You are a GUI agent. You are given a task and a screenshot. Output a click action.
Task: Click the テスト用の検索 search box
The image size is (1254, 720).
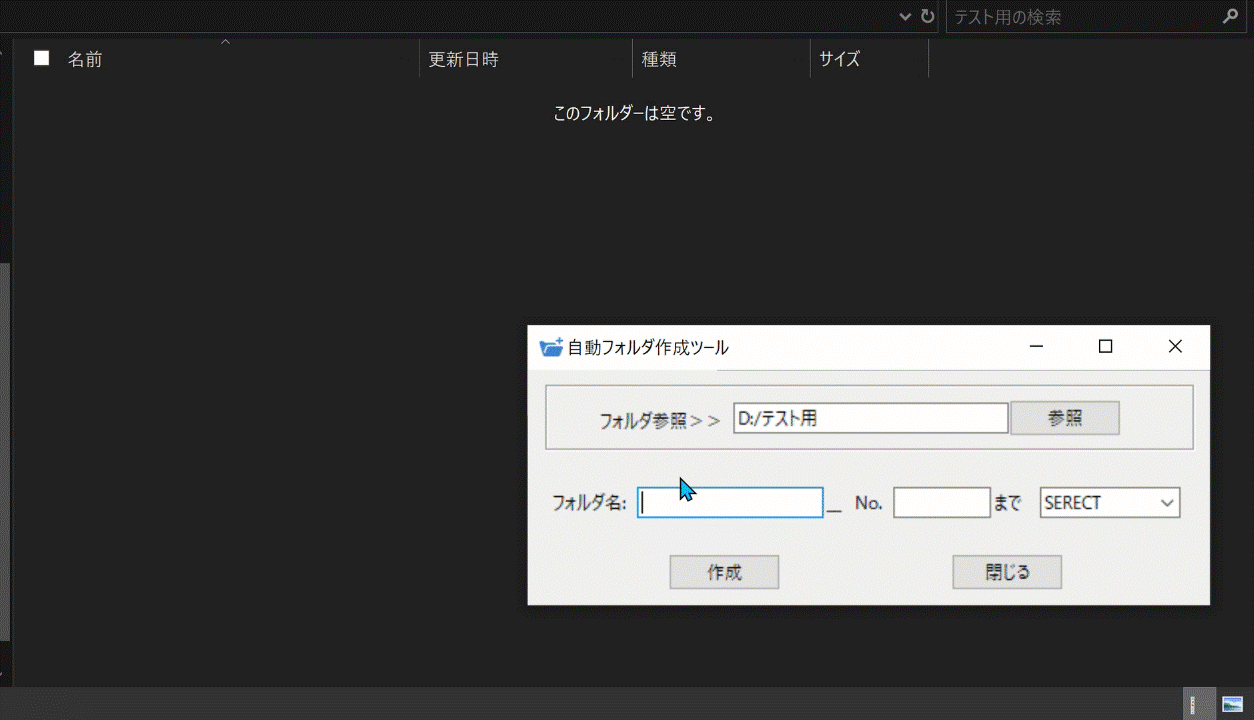(1090, 16)
